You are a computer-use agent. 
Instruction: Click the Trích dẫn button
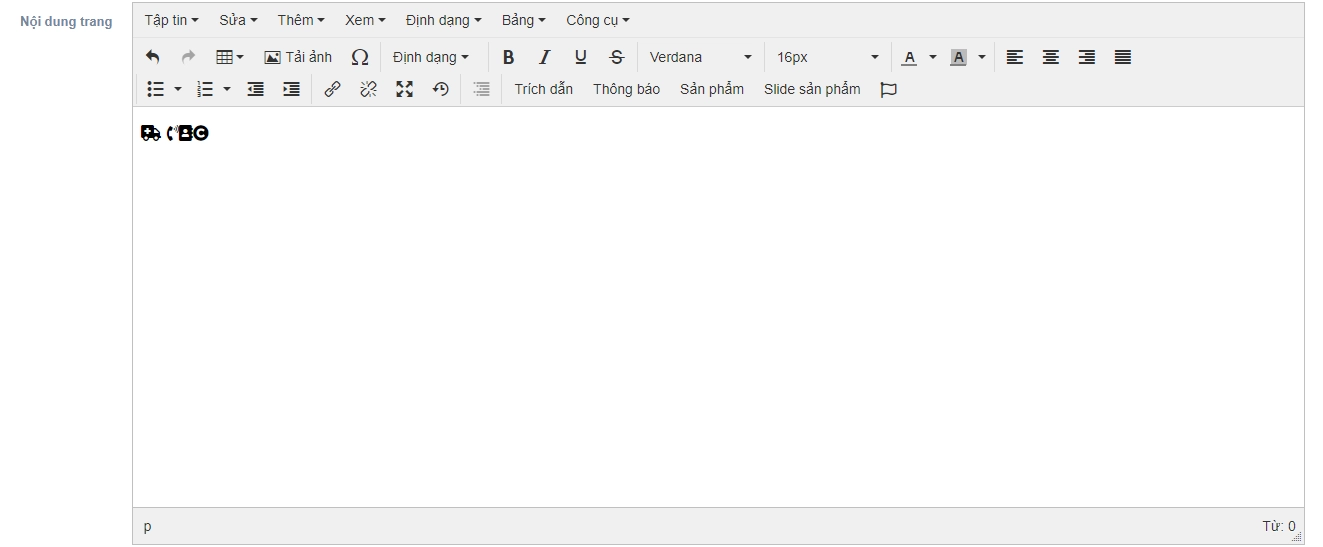point(543,89)
